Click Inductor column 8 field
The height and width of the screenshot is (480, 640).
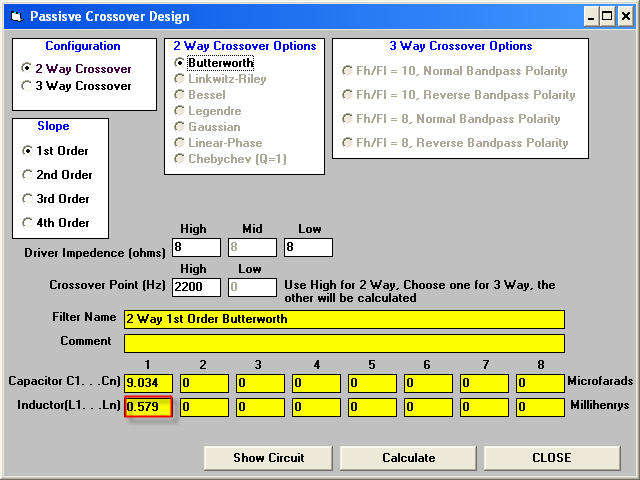[x=540, y=407]
